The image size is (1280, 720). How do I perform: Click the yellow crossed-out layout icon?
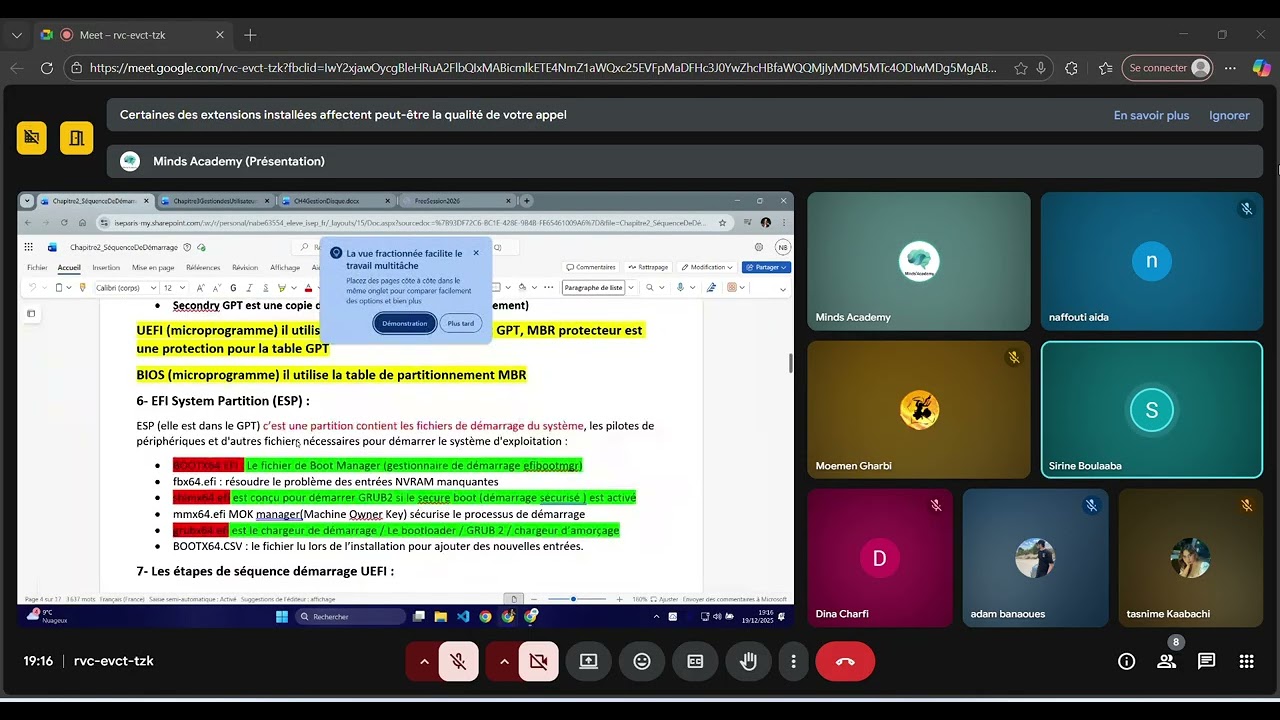[32, 137]
